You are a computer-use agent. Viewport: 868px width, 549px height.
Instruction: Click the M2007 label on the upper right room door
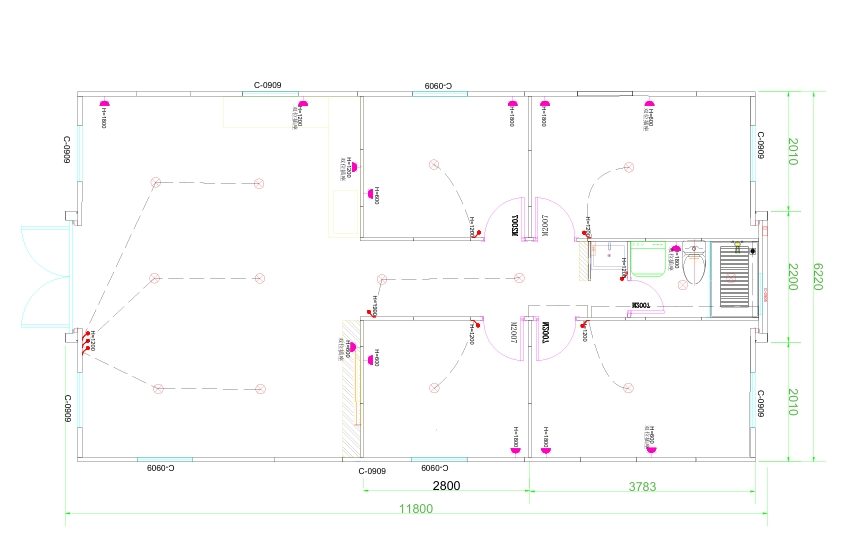pos(544,225)
